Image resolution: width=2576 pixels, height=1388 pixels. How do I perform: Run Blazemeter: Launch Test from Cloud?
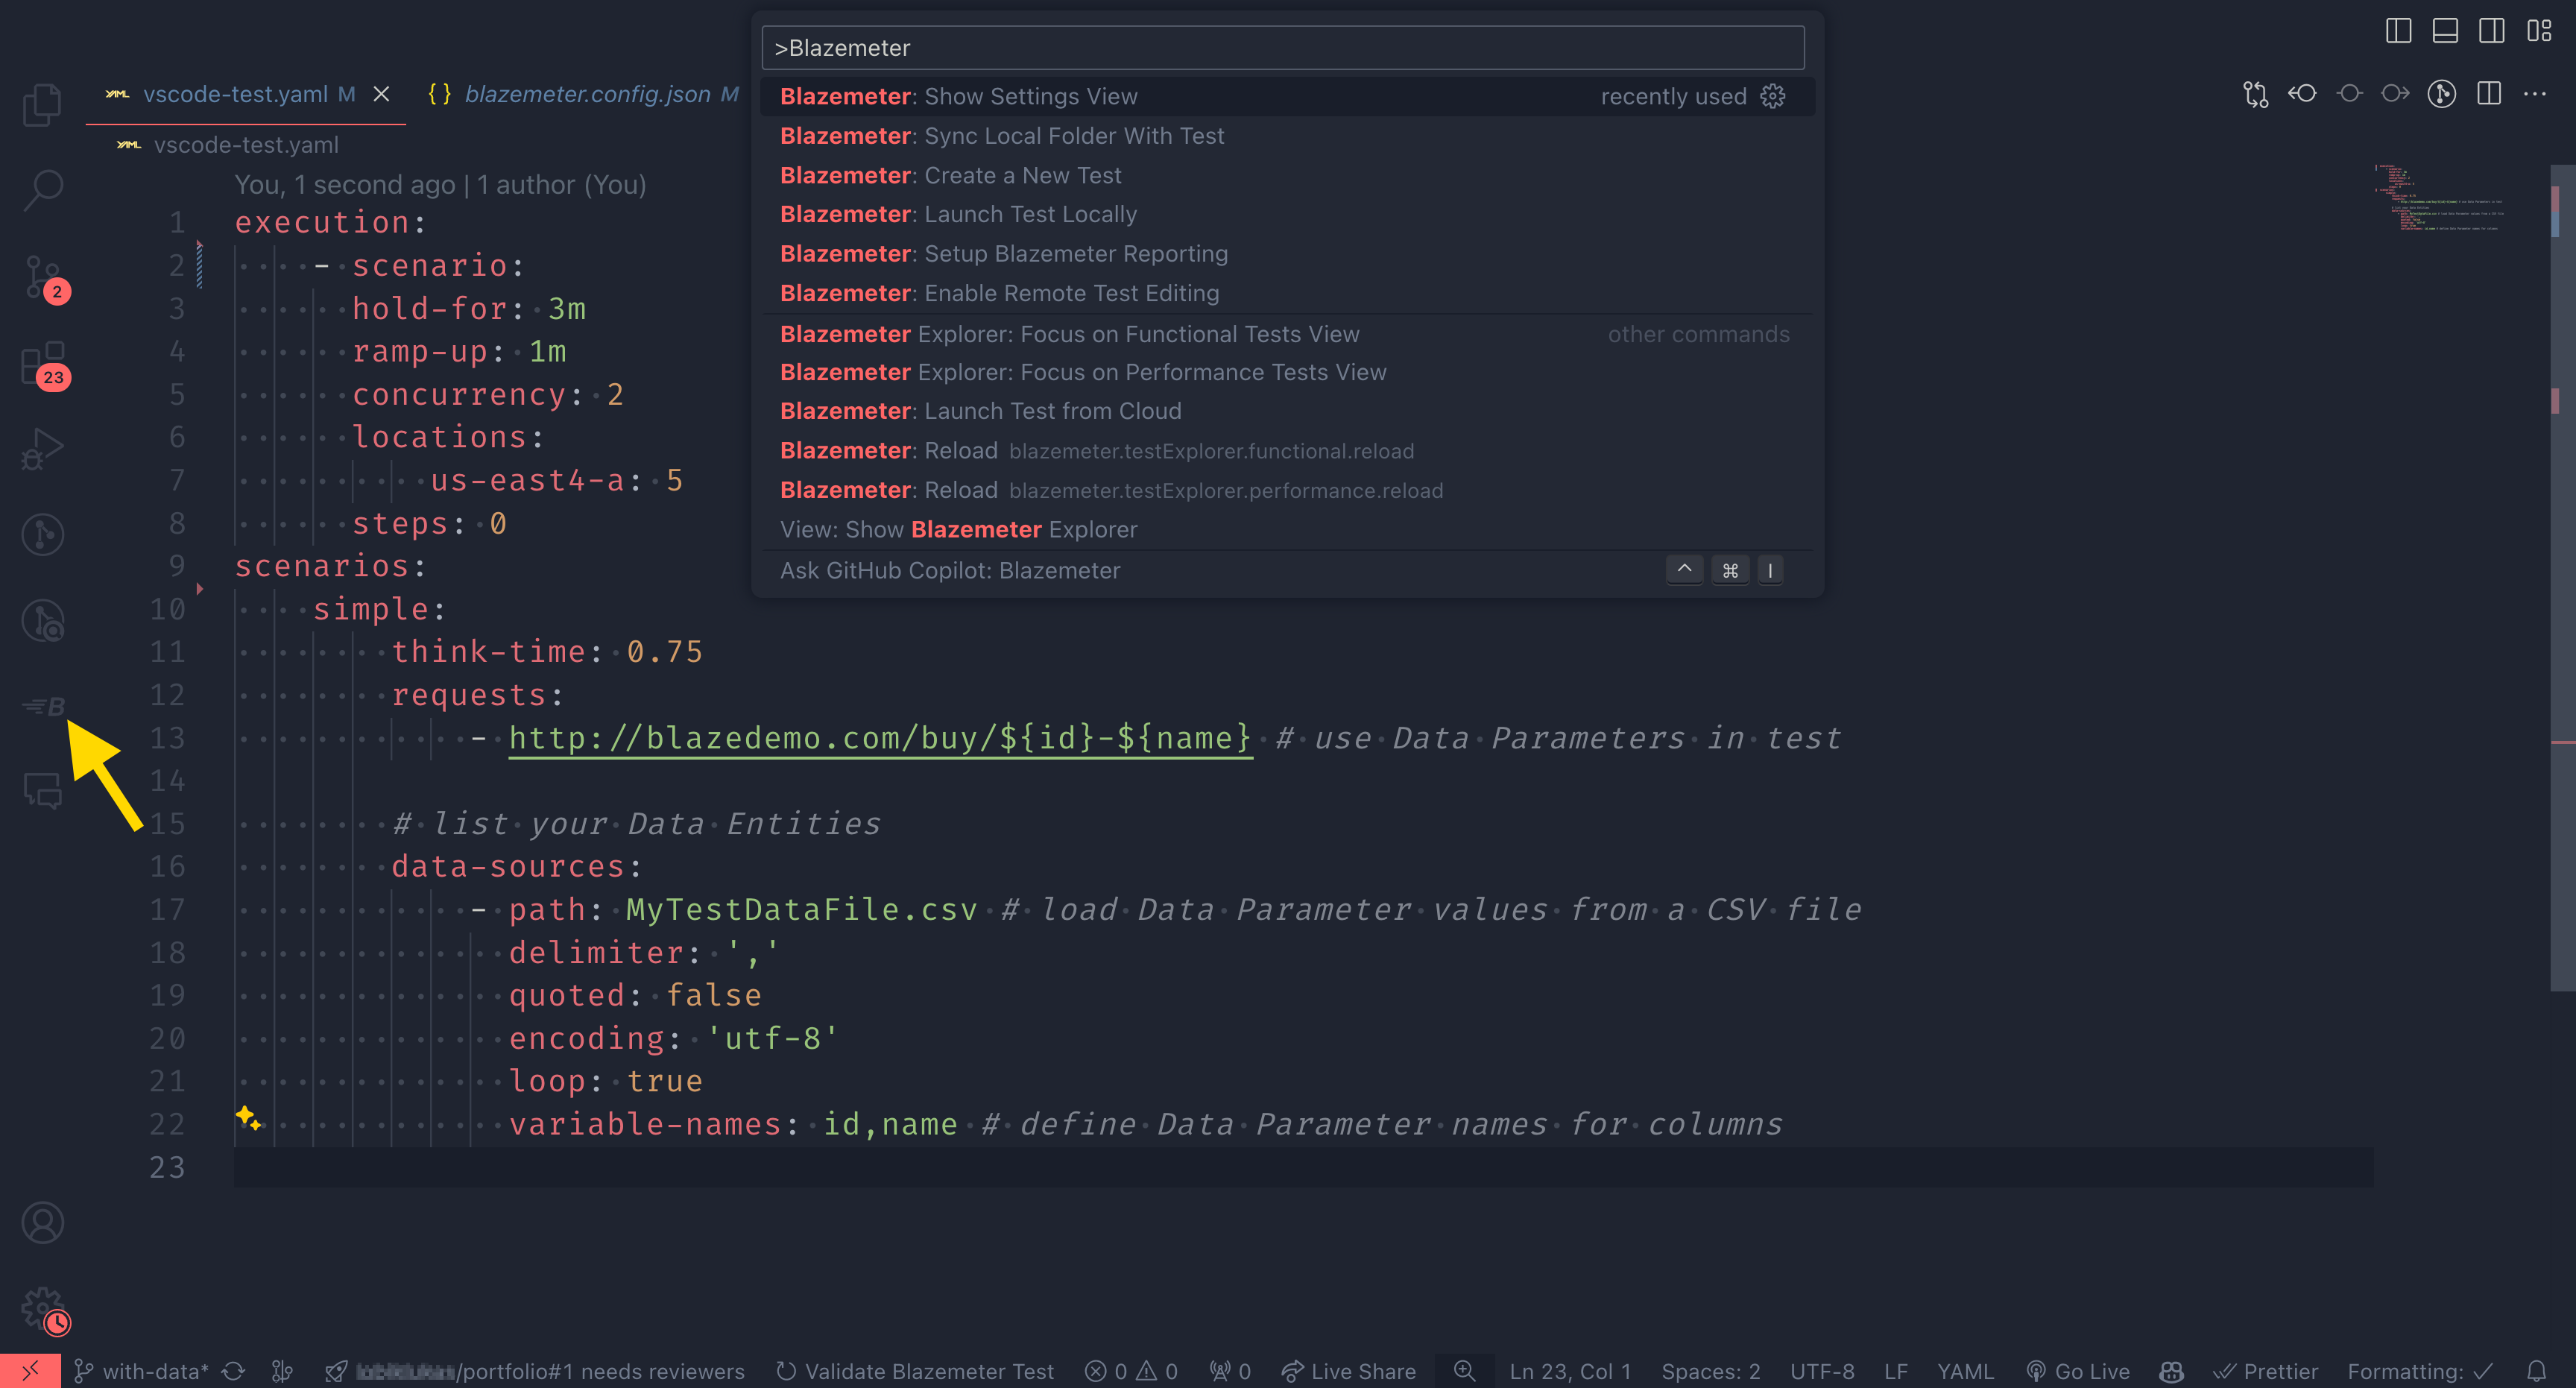click(x=1287, y=411)
